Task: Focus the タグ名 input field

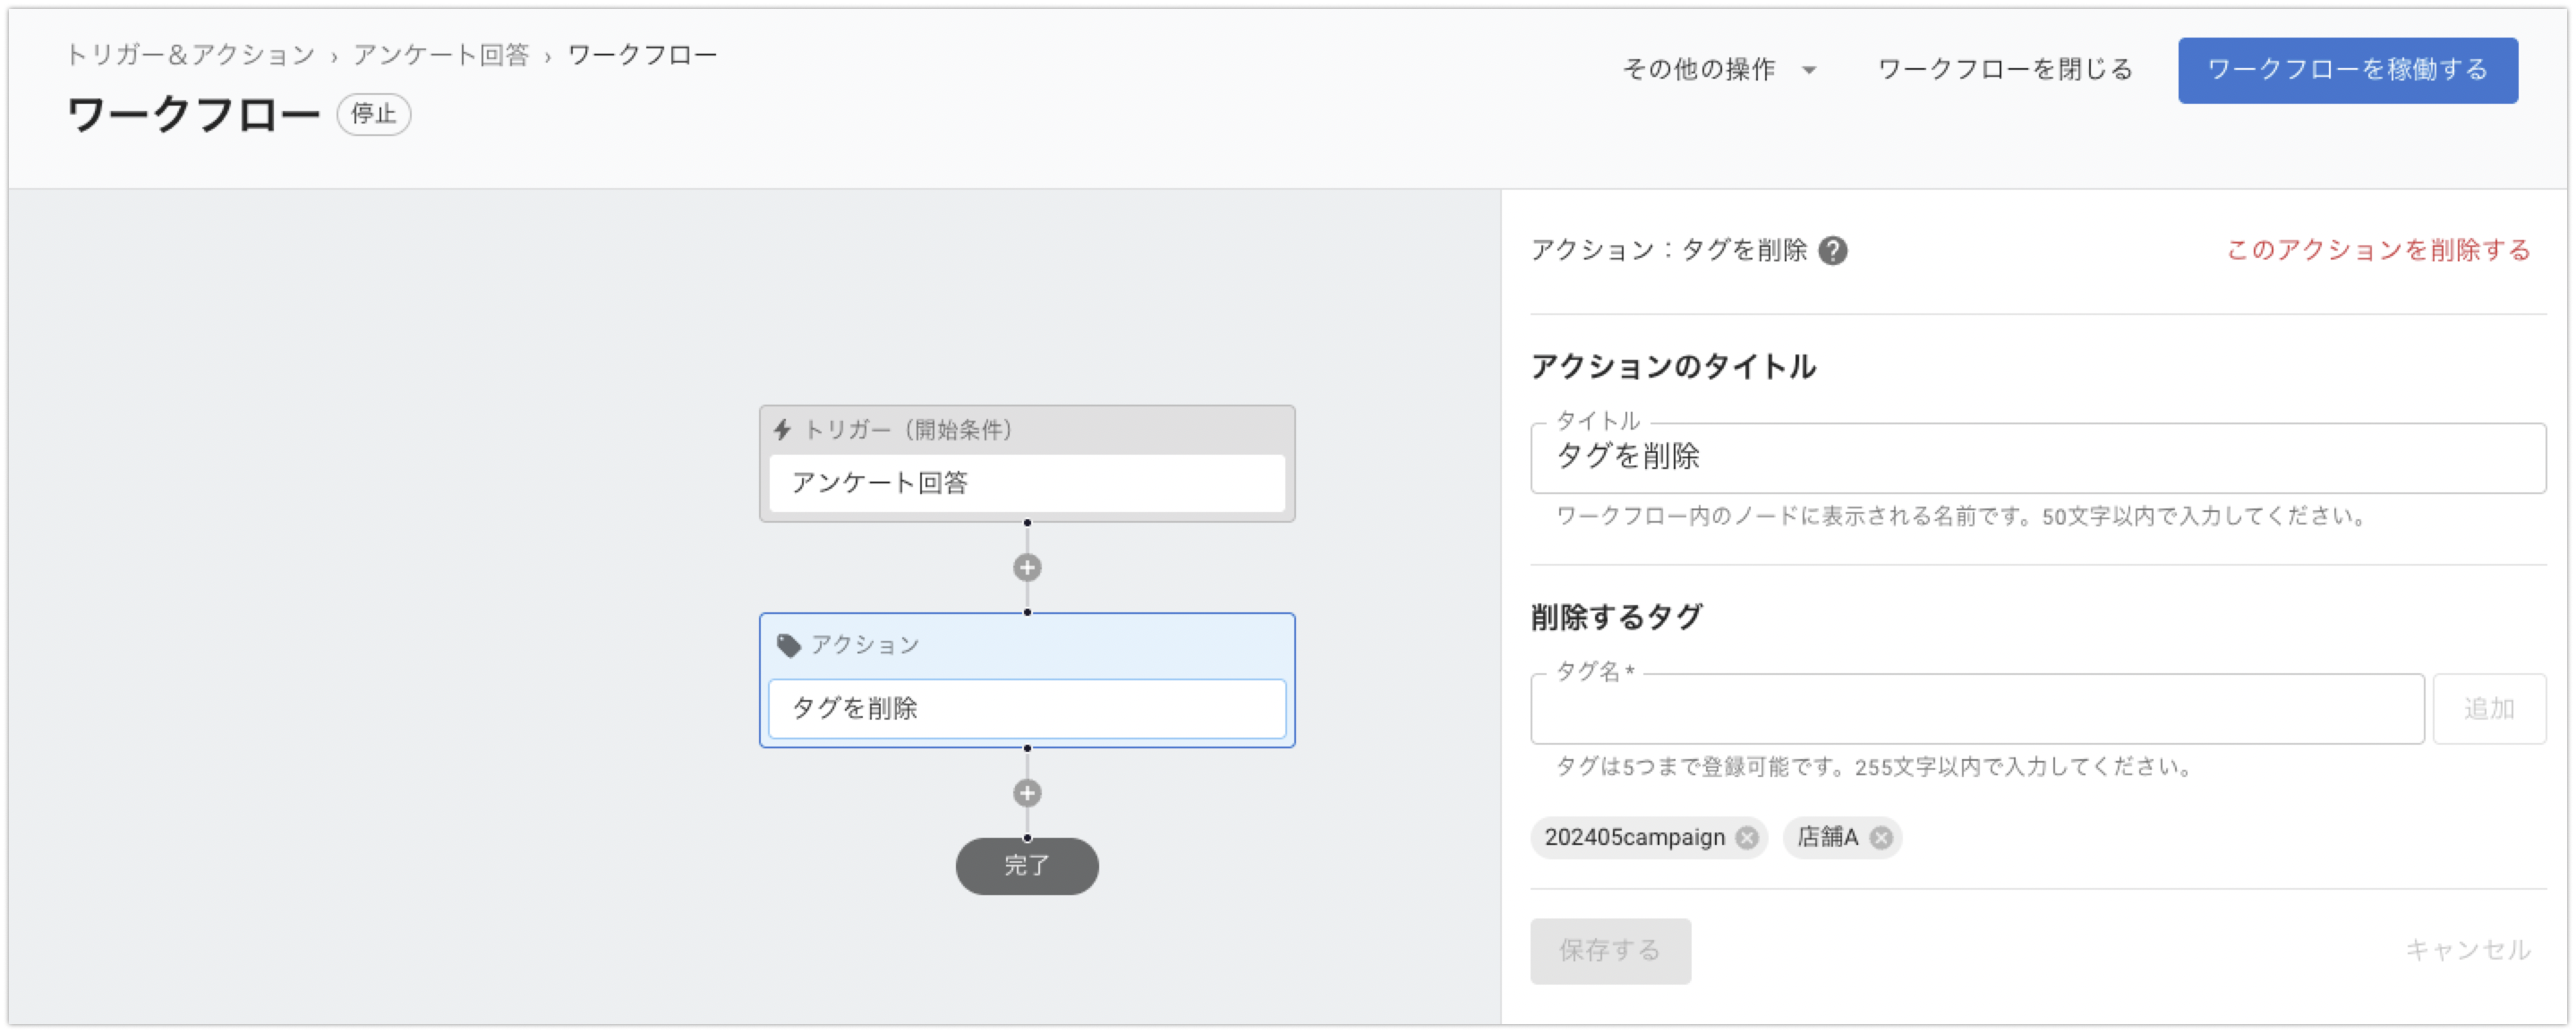Action: [x=1976, y=709]
